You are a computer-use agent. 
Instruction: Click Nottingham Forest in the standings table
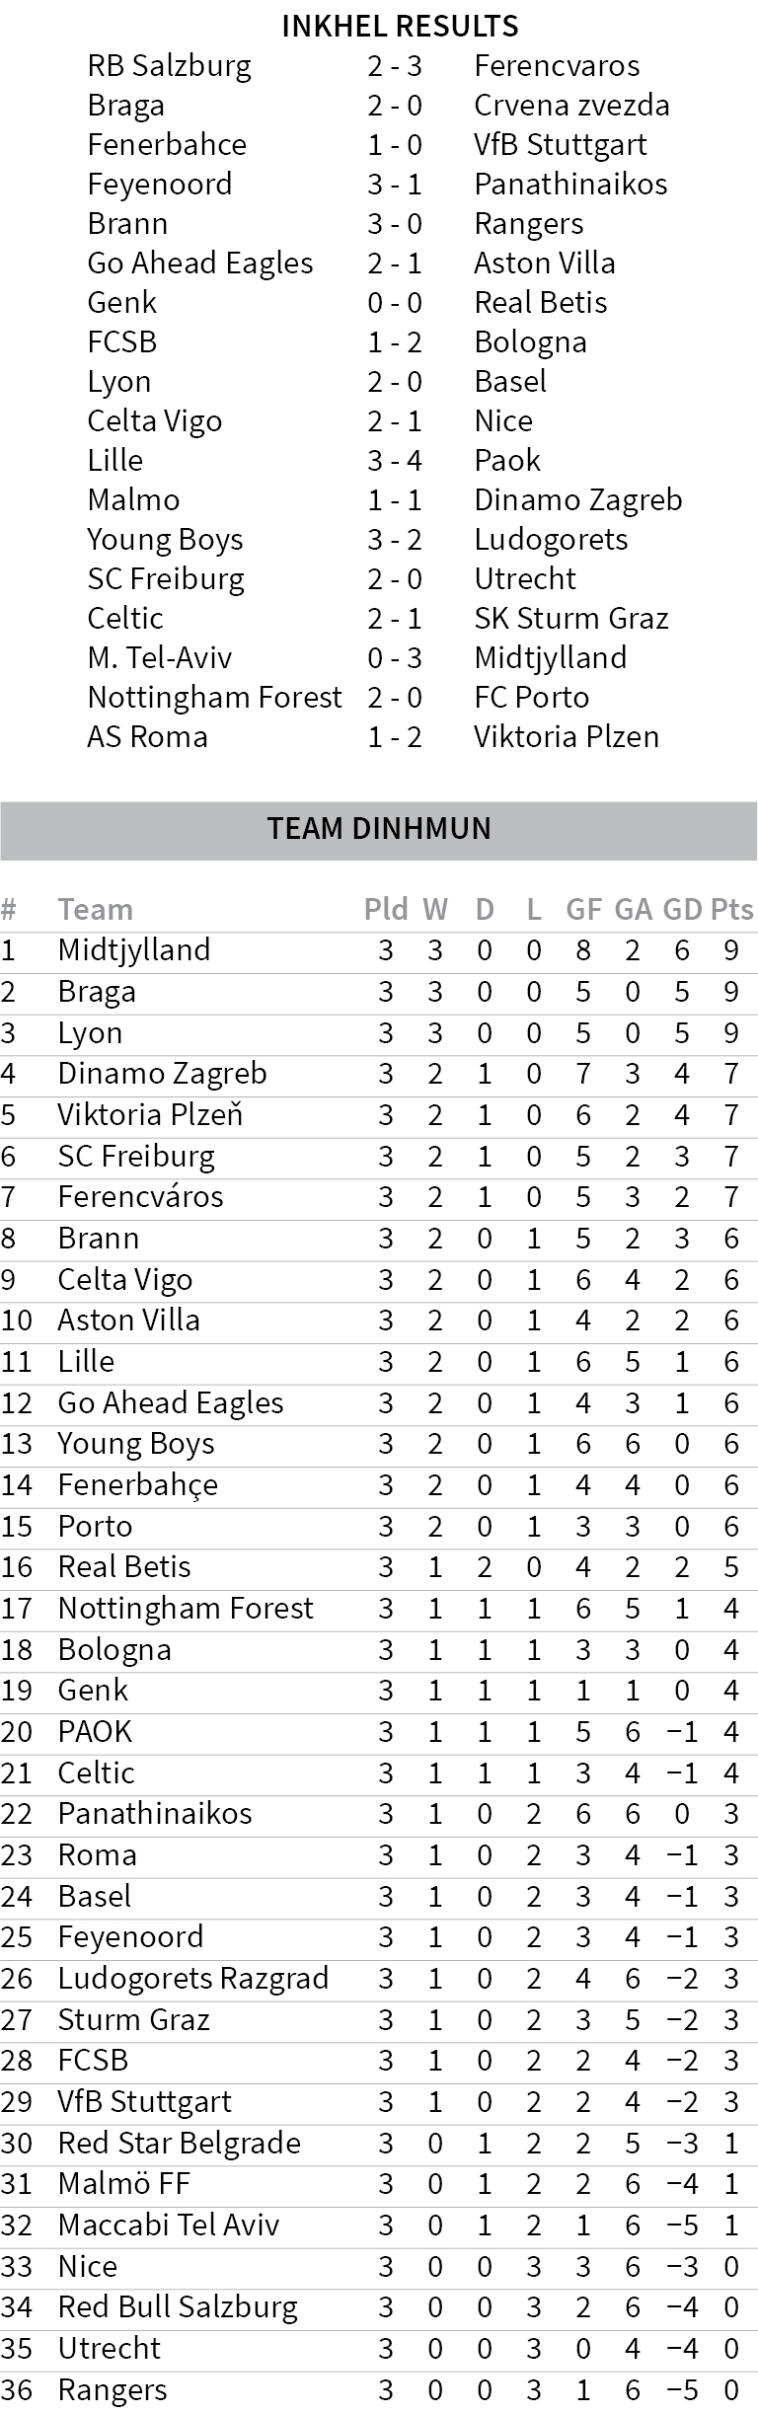(185, 1608)
